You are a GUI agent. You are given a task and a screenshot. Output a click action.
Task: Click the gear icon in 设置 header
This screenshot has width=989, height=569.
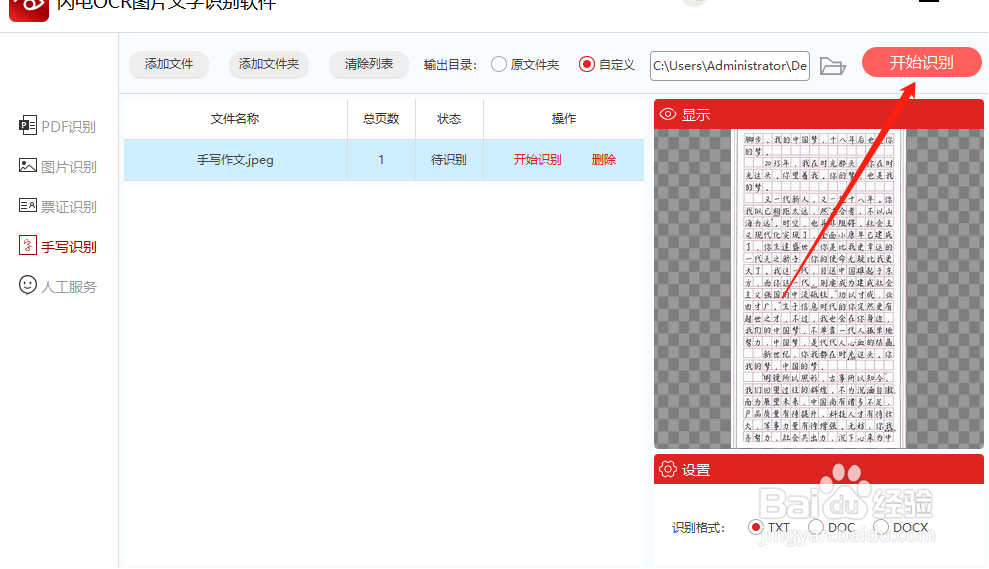click(668, 469)
